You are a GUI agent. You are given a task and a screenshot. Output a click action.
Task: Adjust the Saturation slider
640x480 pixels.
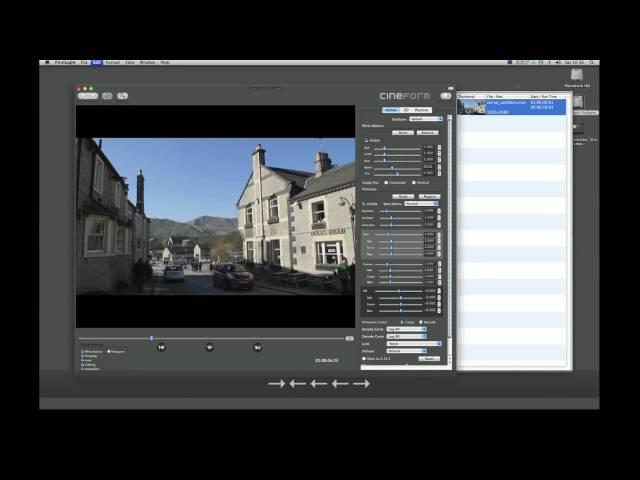pos(400,225)
